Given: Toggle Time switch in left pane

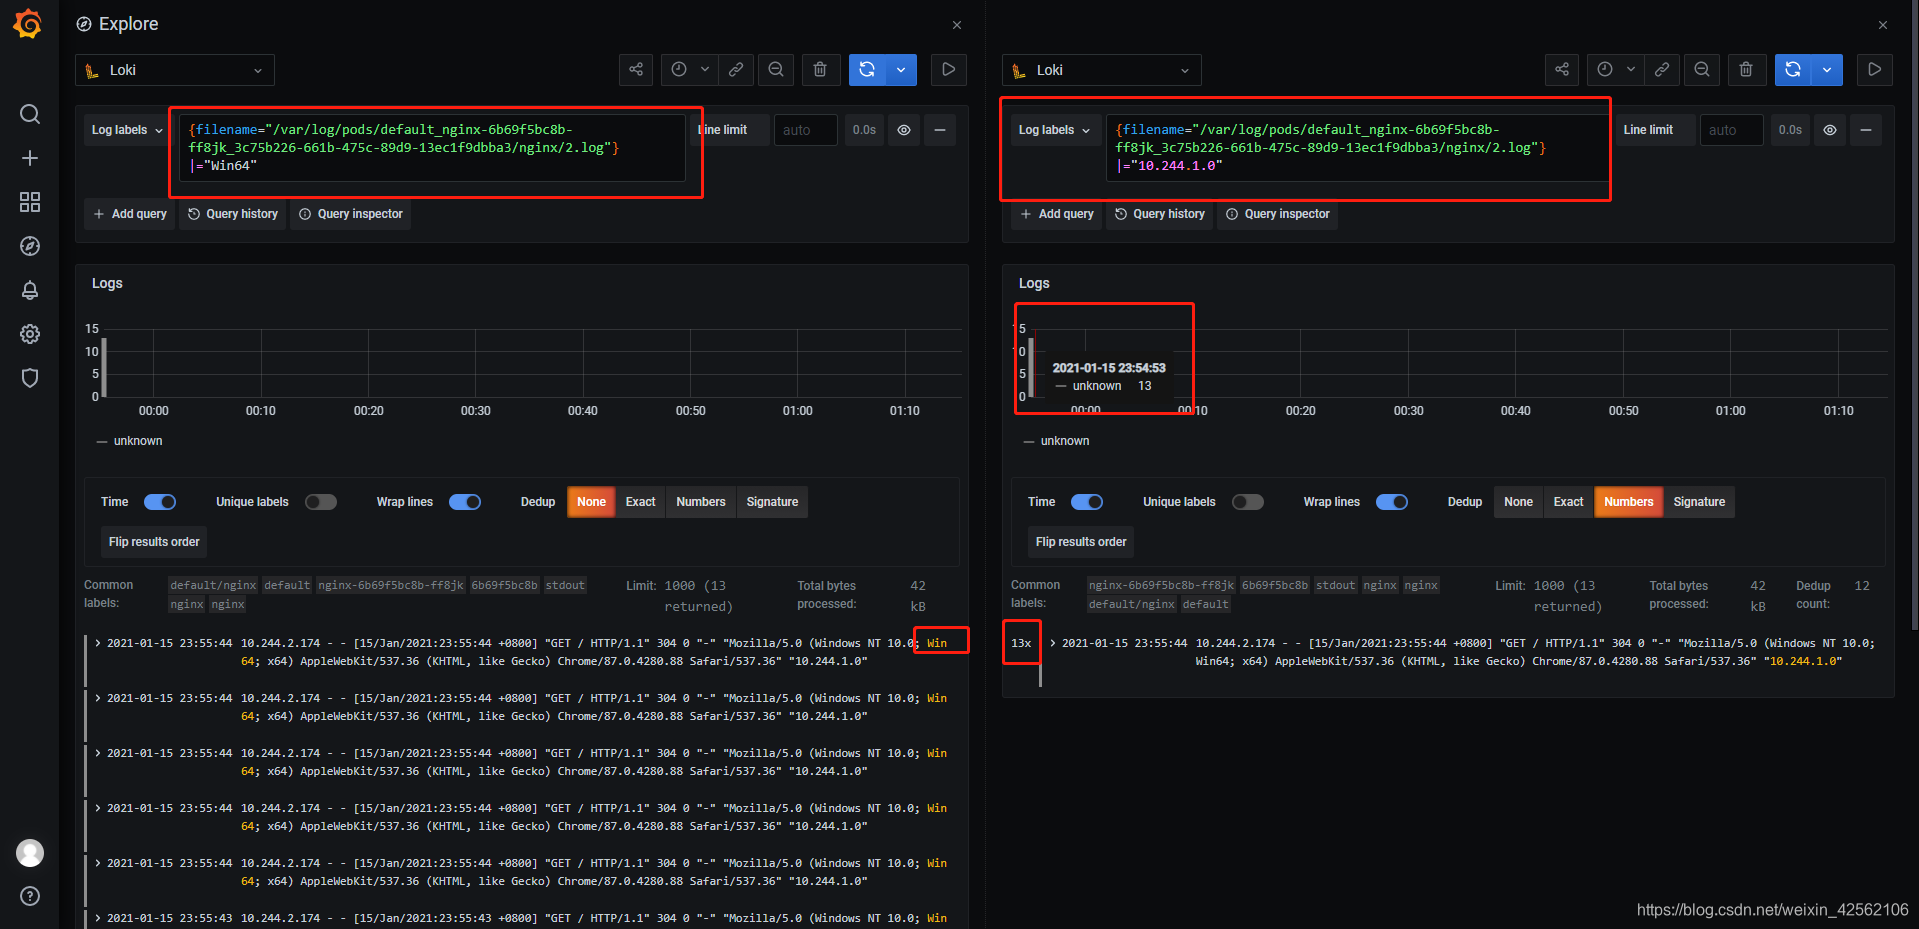Looking at the screenshot, I should coord(160,502).
